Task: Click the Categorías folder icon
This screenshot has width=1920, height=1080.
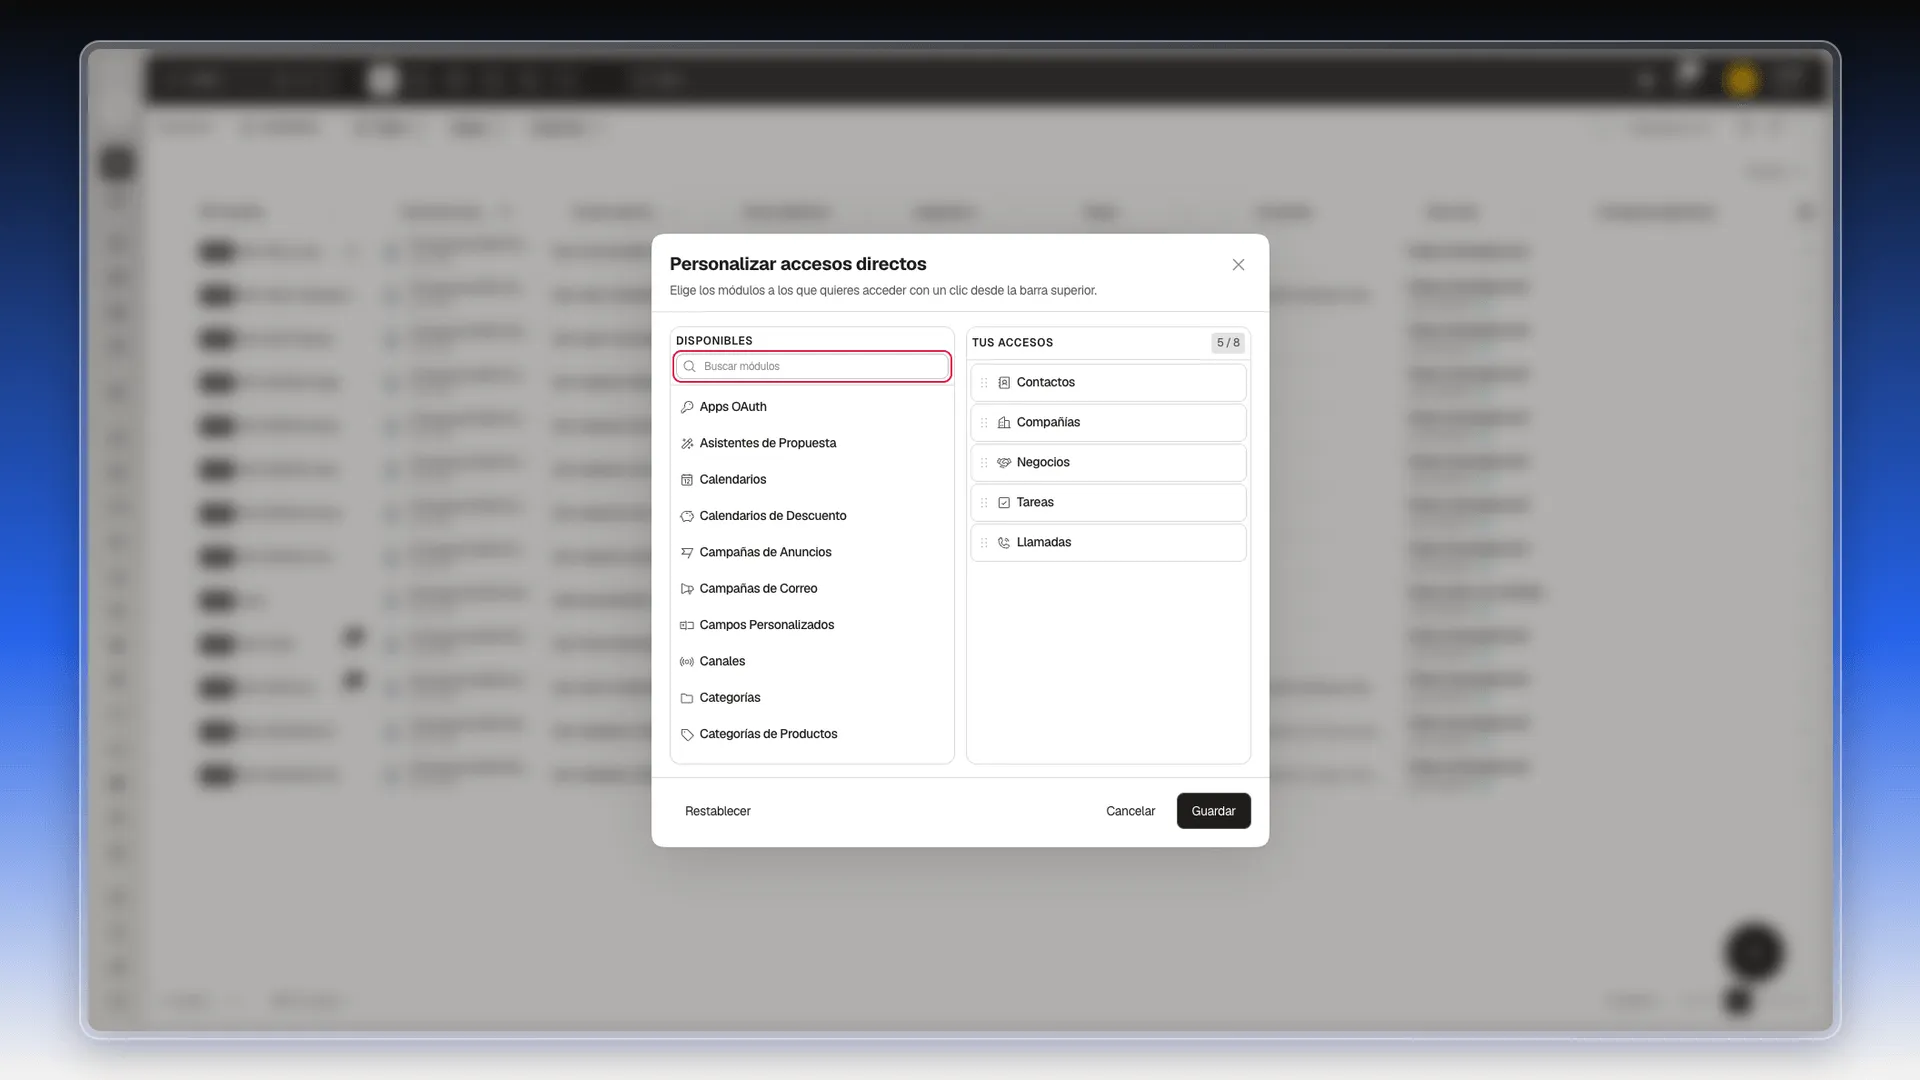Action: [x=687, y=698]
